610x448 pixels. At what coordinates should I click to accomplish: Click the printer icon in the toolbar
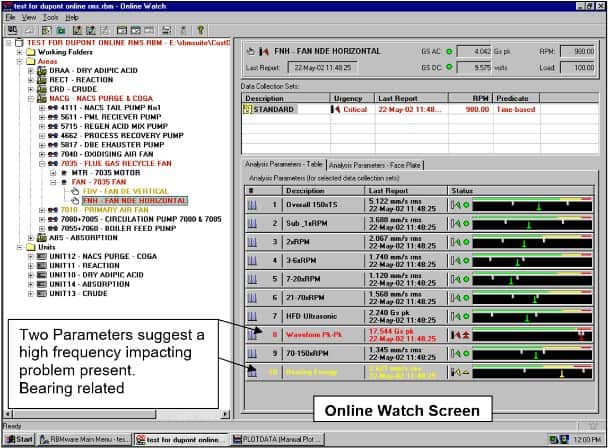167,30
